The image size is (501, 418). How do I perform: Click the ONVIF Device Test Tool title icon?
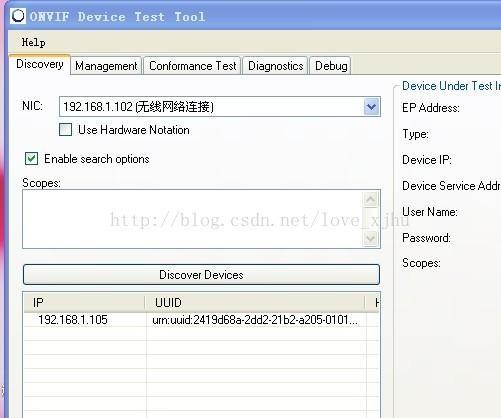click(x=18, y=16)
